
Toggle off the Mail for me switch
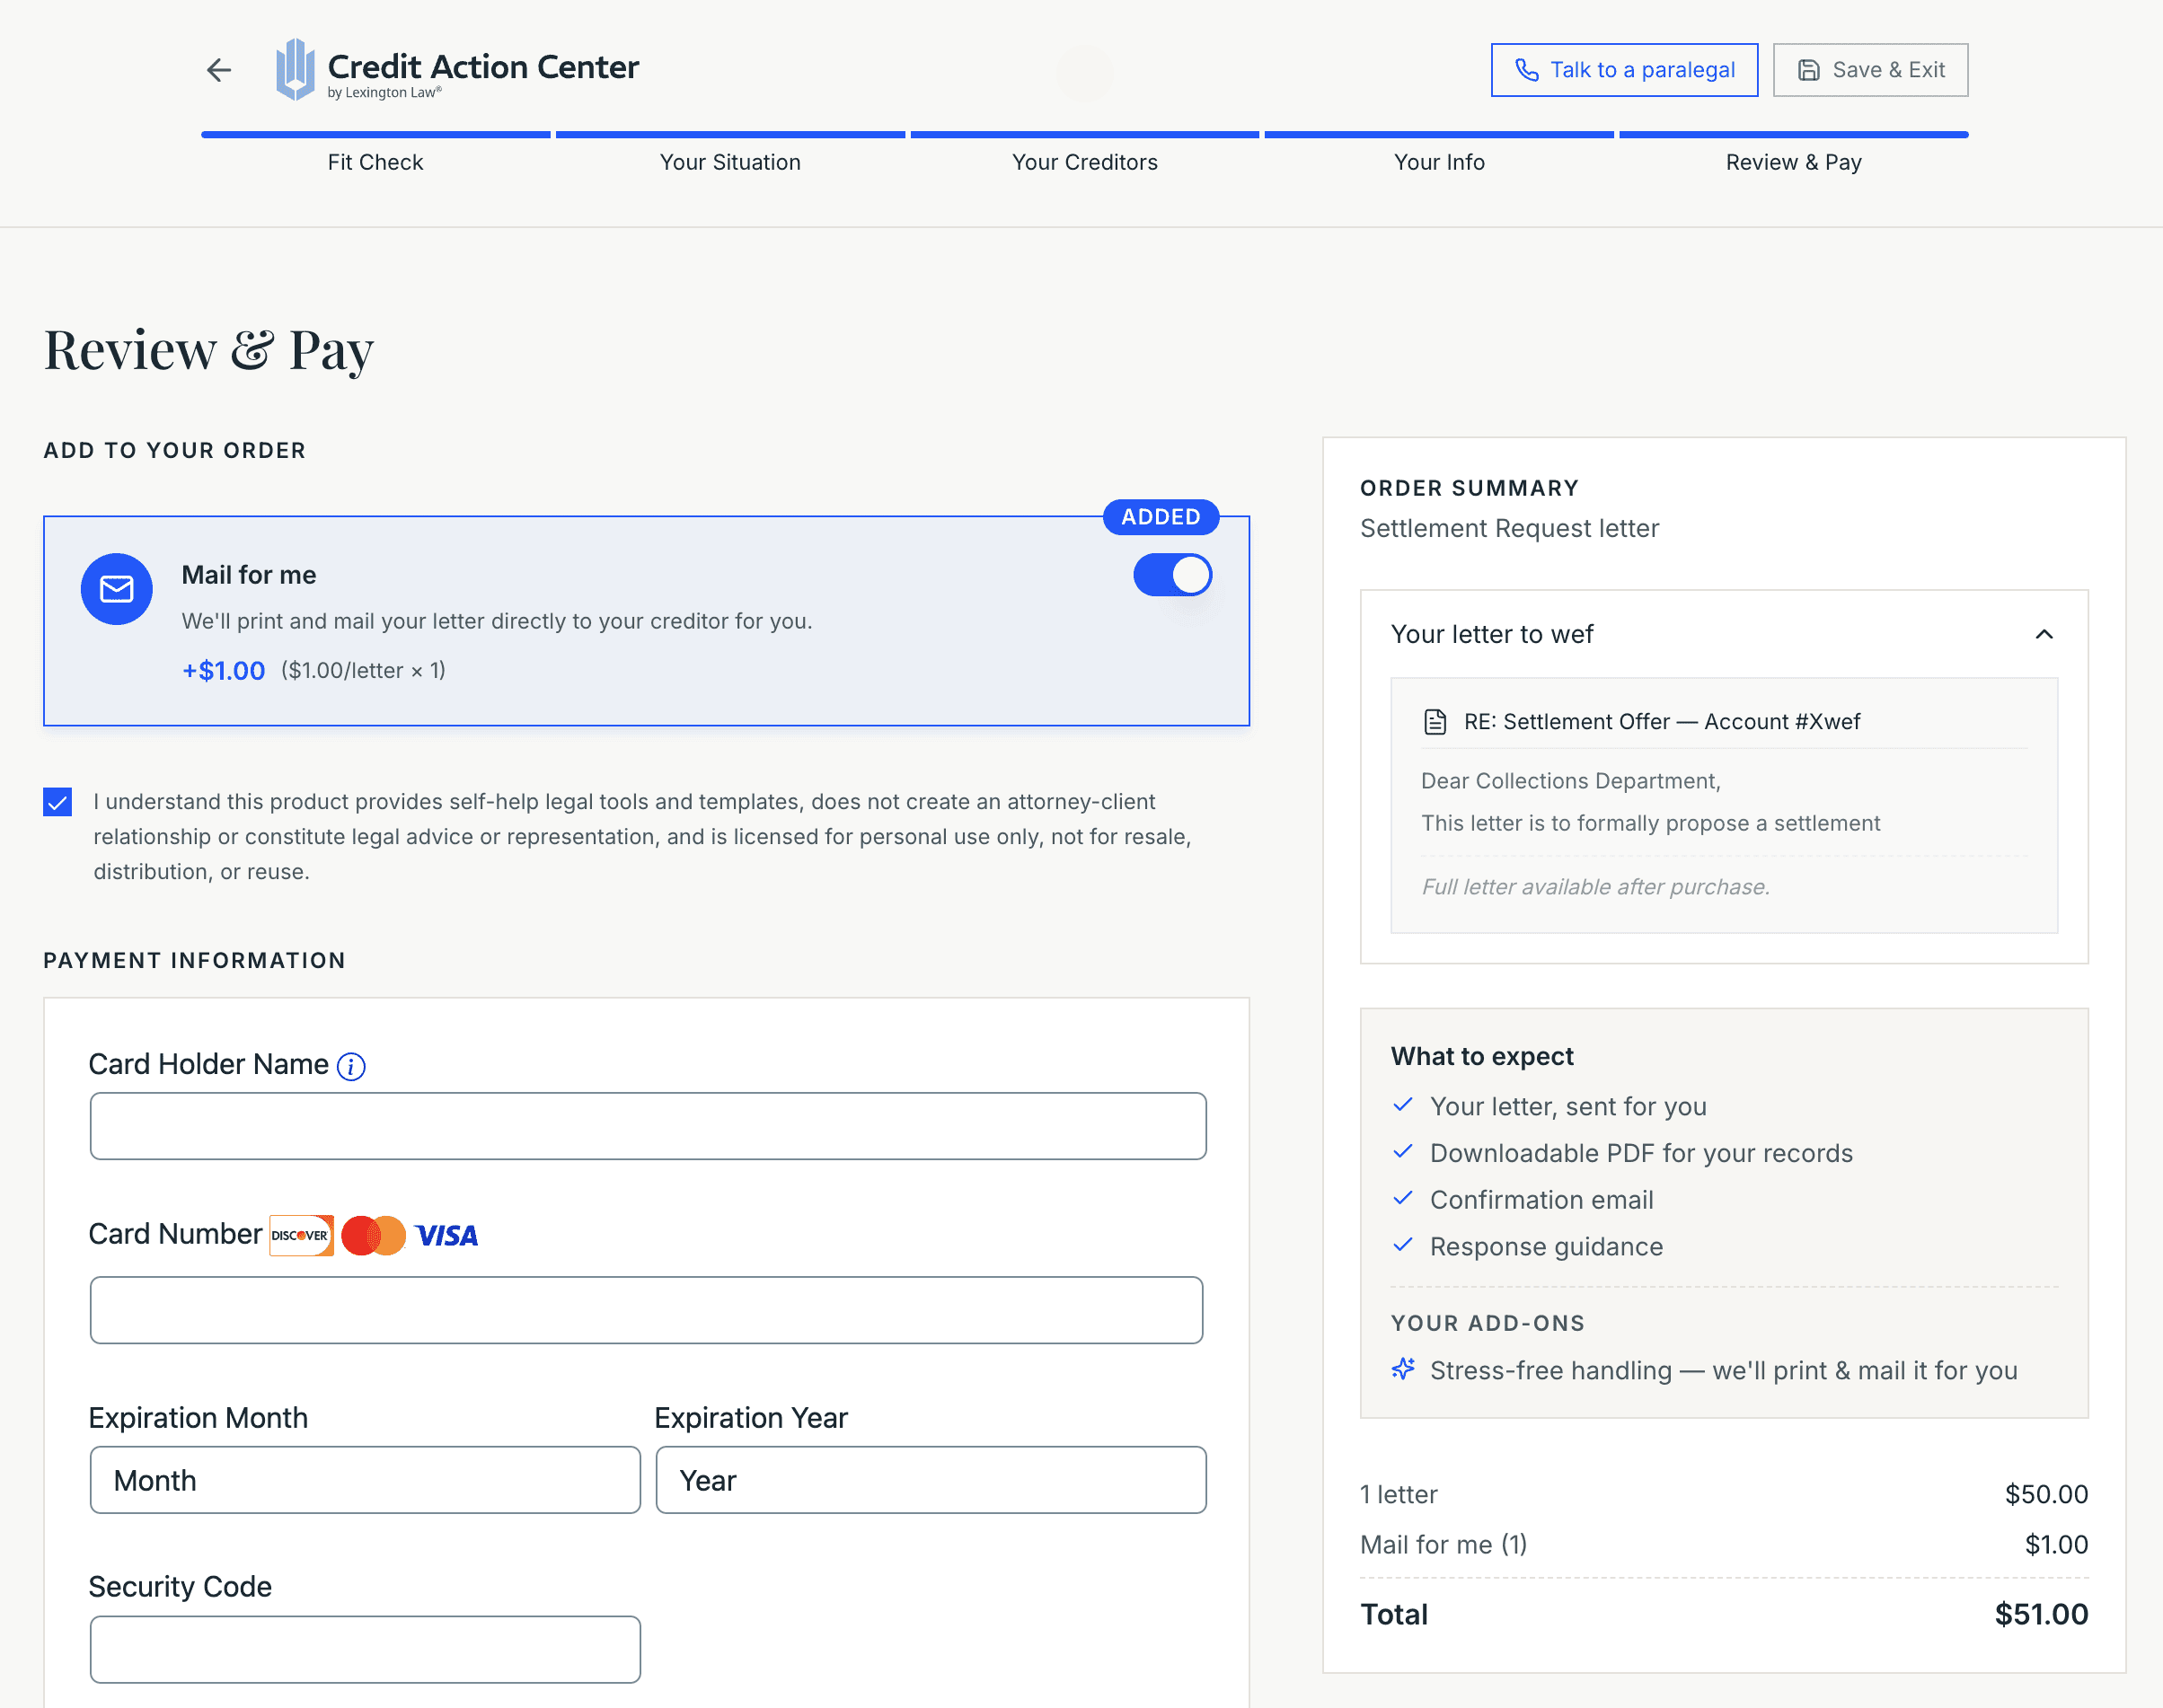[1172, 575]
